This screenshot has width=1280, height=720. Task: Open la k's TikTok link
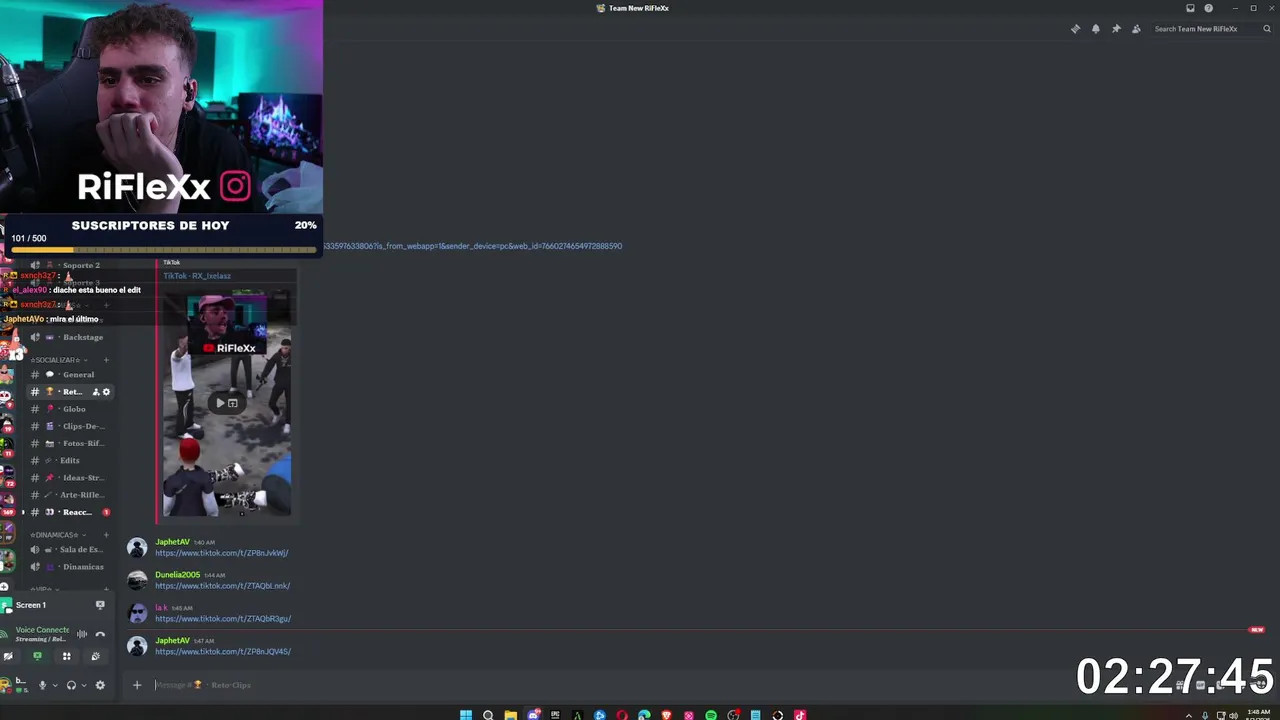click(223, 619)
